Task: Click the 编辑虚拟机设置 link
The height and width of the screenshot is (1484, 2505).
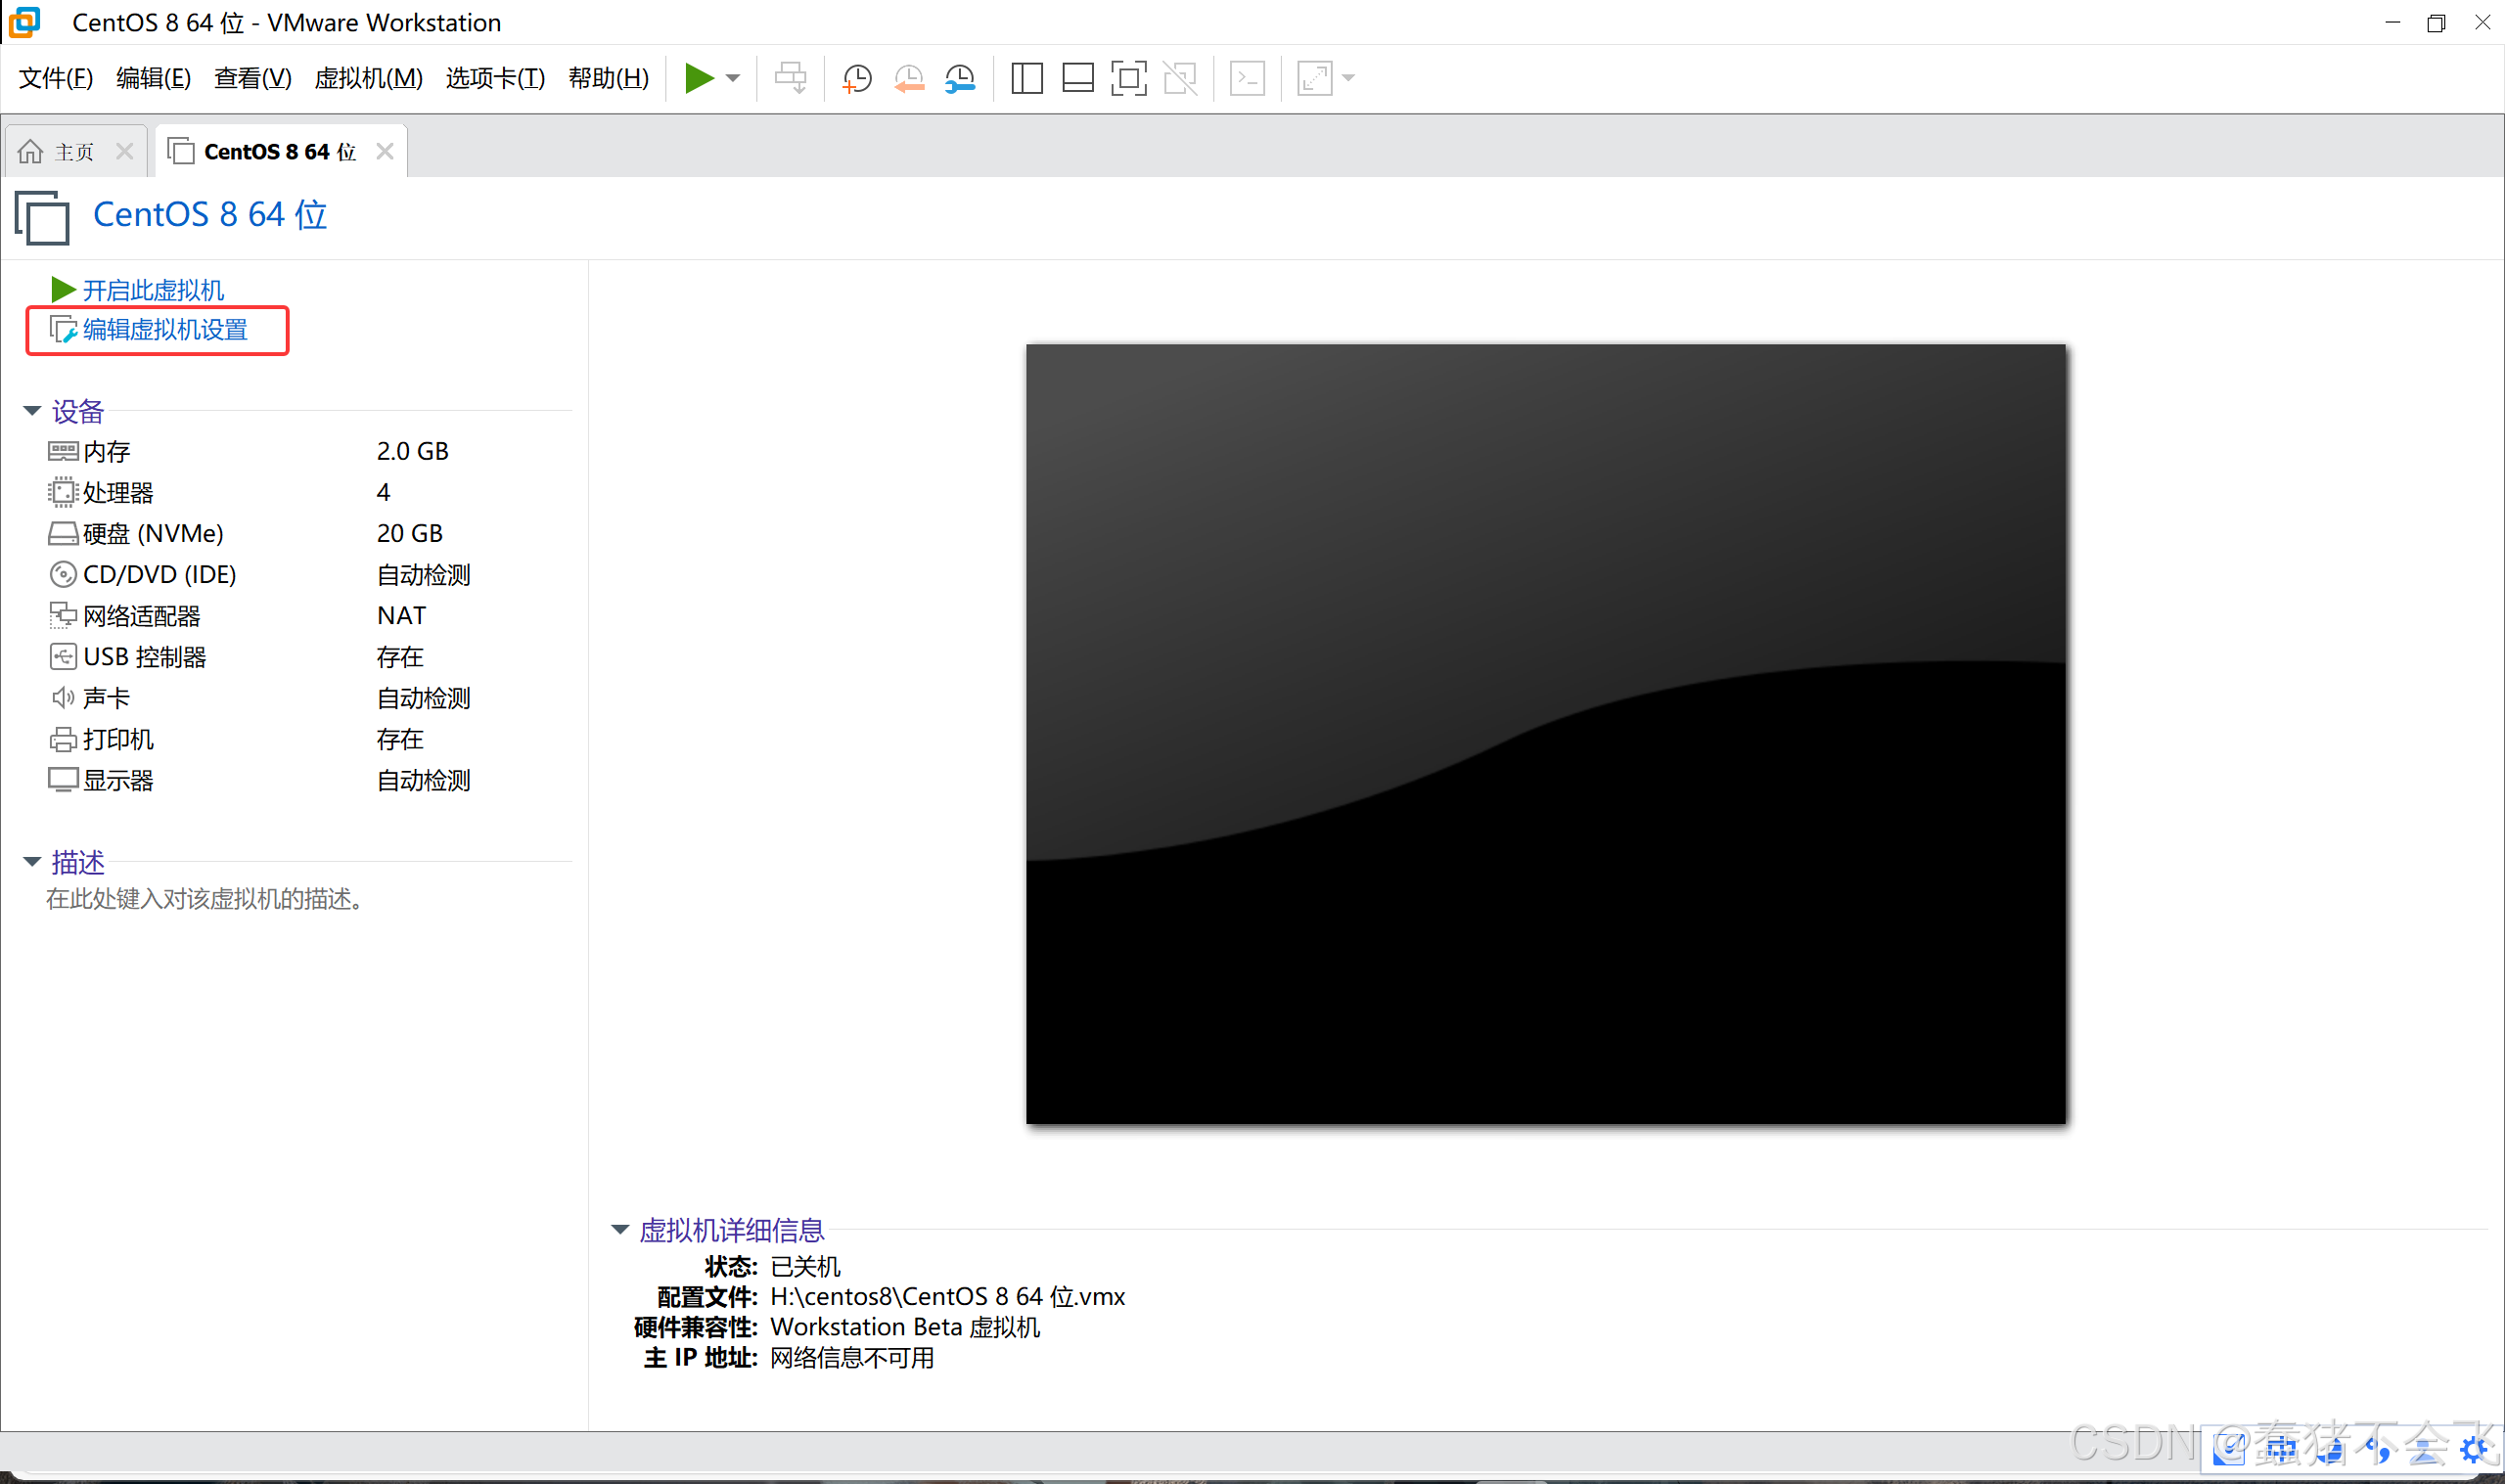Action: [165, 330]
